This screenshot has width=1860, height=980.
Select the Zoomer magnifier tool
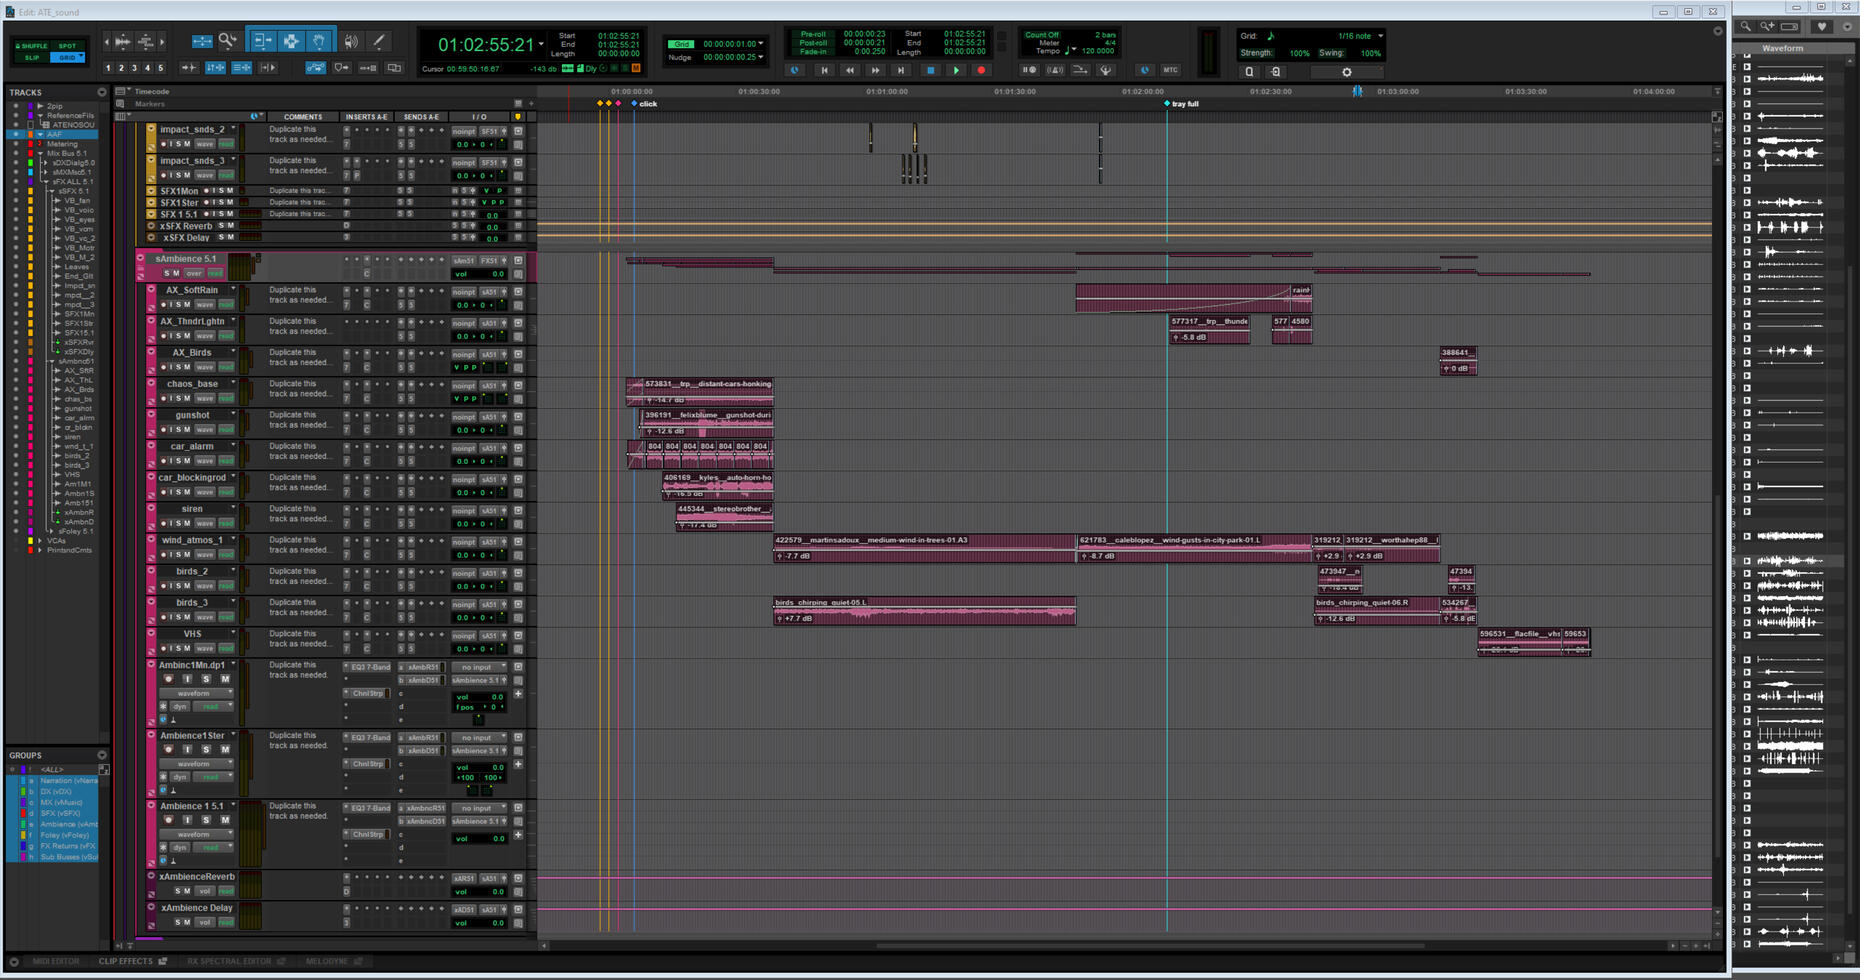click(x=228, y=41)
